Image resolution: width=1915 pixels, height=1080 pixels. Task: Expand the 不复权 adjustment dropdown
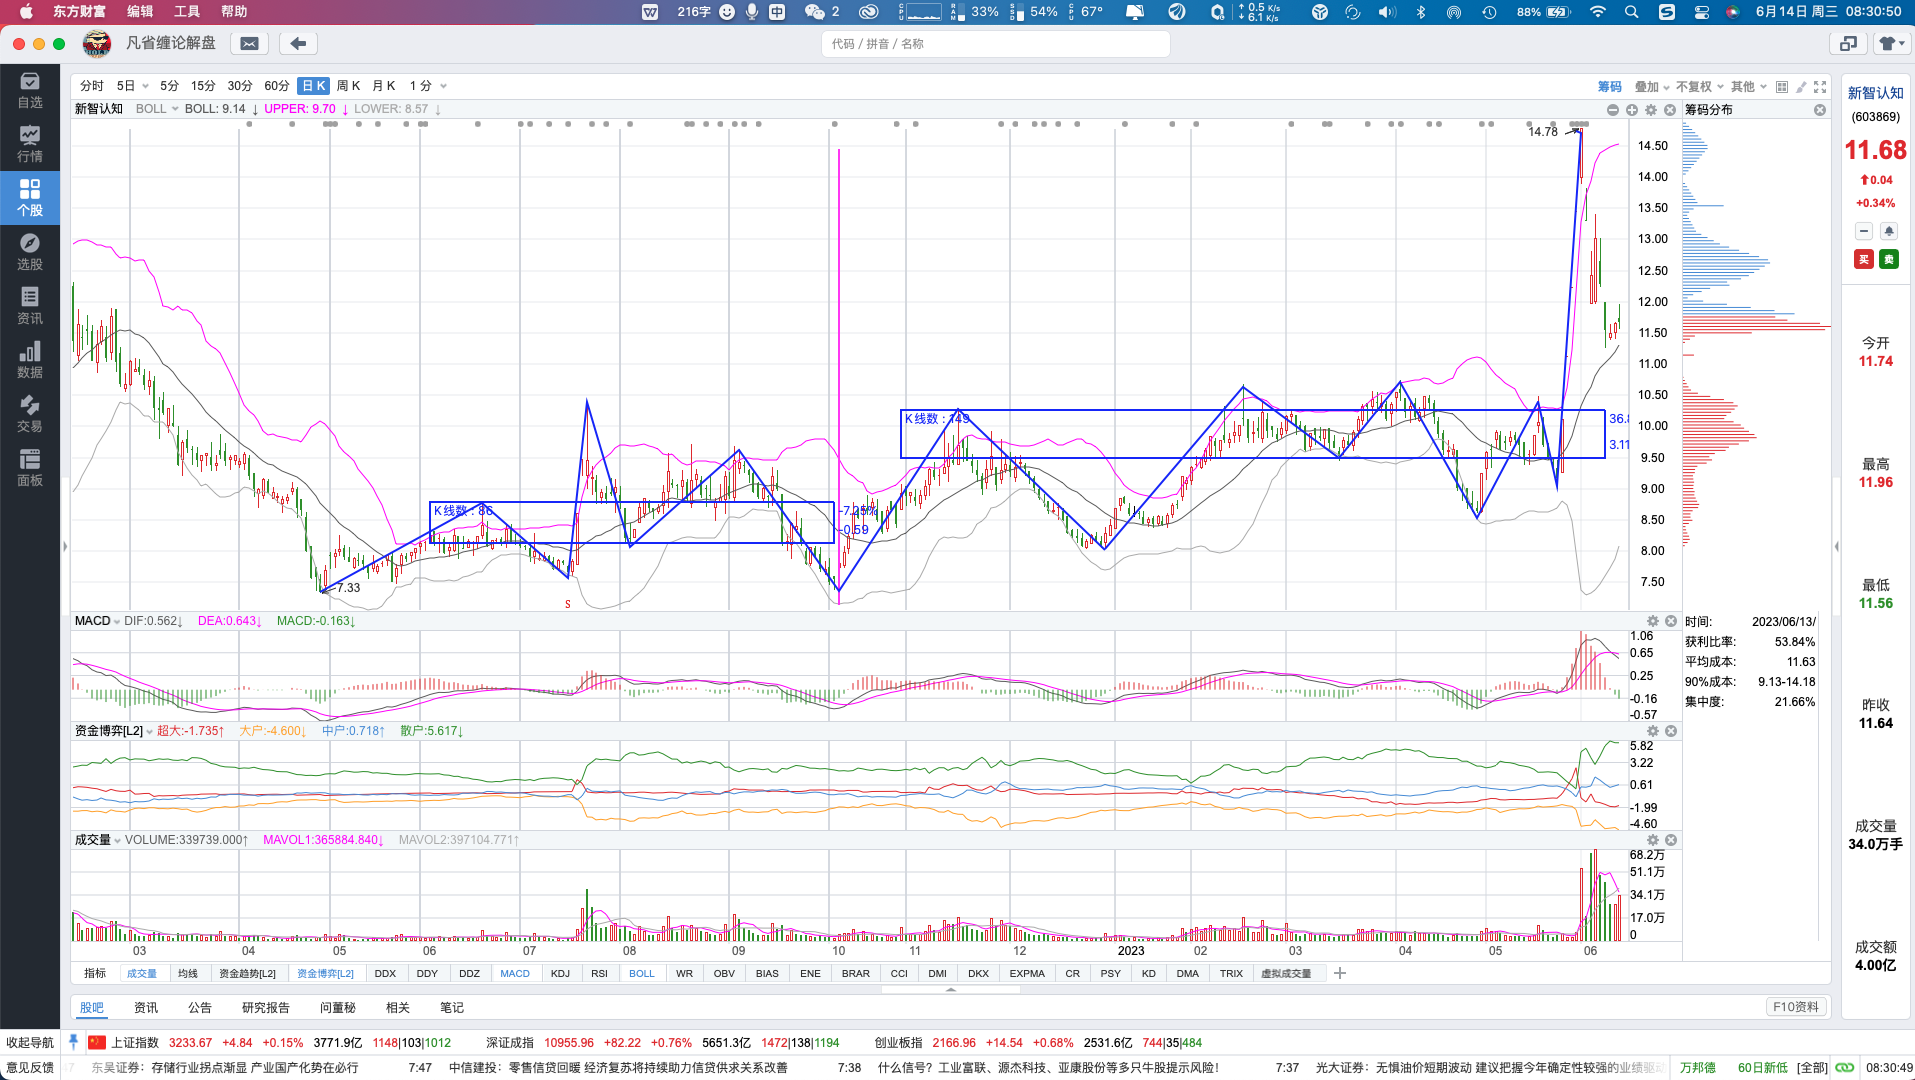click(x=1700, y=87)
